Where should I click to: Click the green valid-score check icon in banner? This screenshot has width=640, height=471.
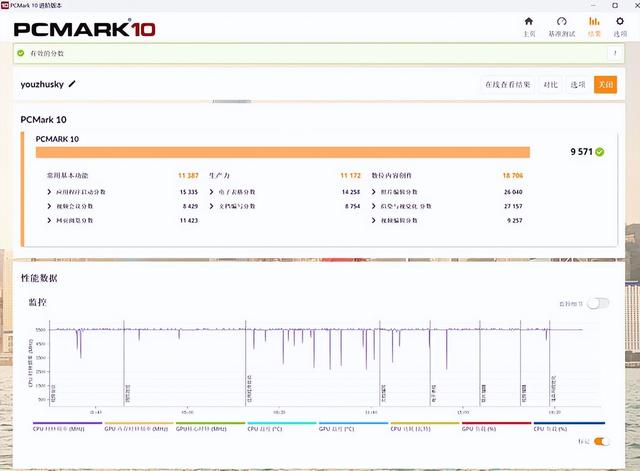pos(21,53)
